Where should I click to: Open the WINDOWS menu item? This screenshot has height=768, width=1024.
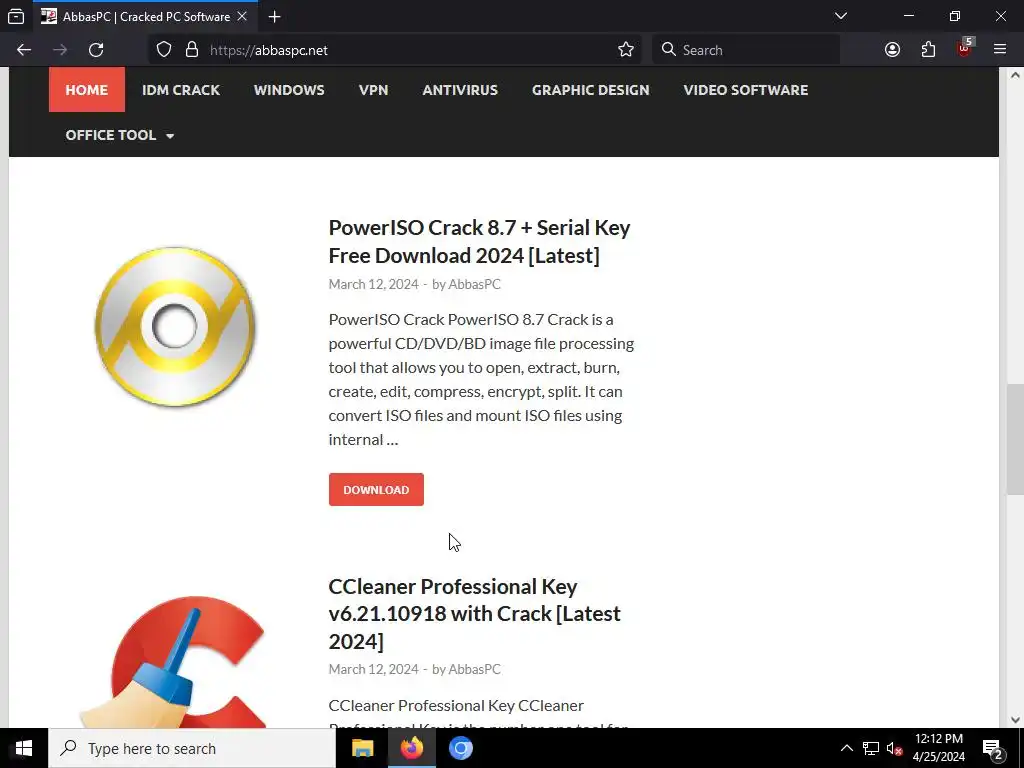(289, 89)
